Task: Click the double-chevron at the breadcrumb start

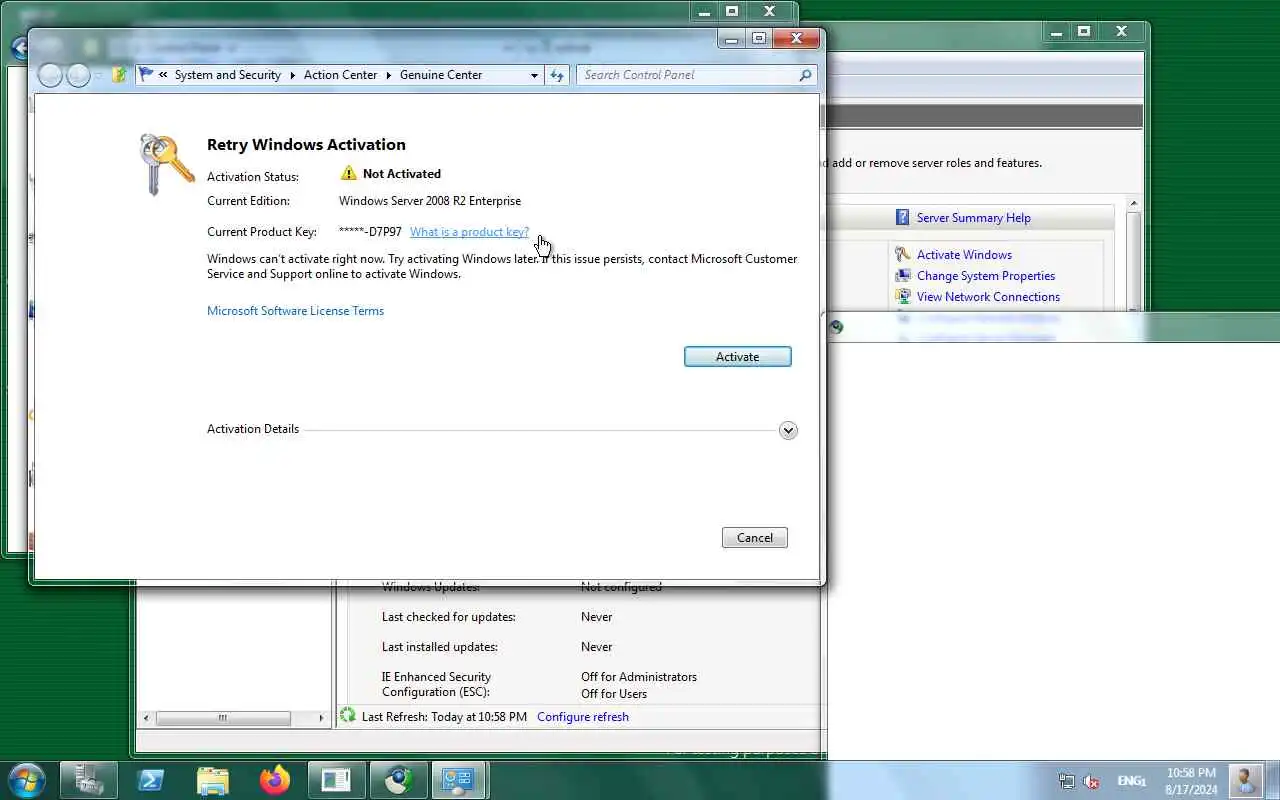Action: (163, 75)
